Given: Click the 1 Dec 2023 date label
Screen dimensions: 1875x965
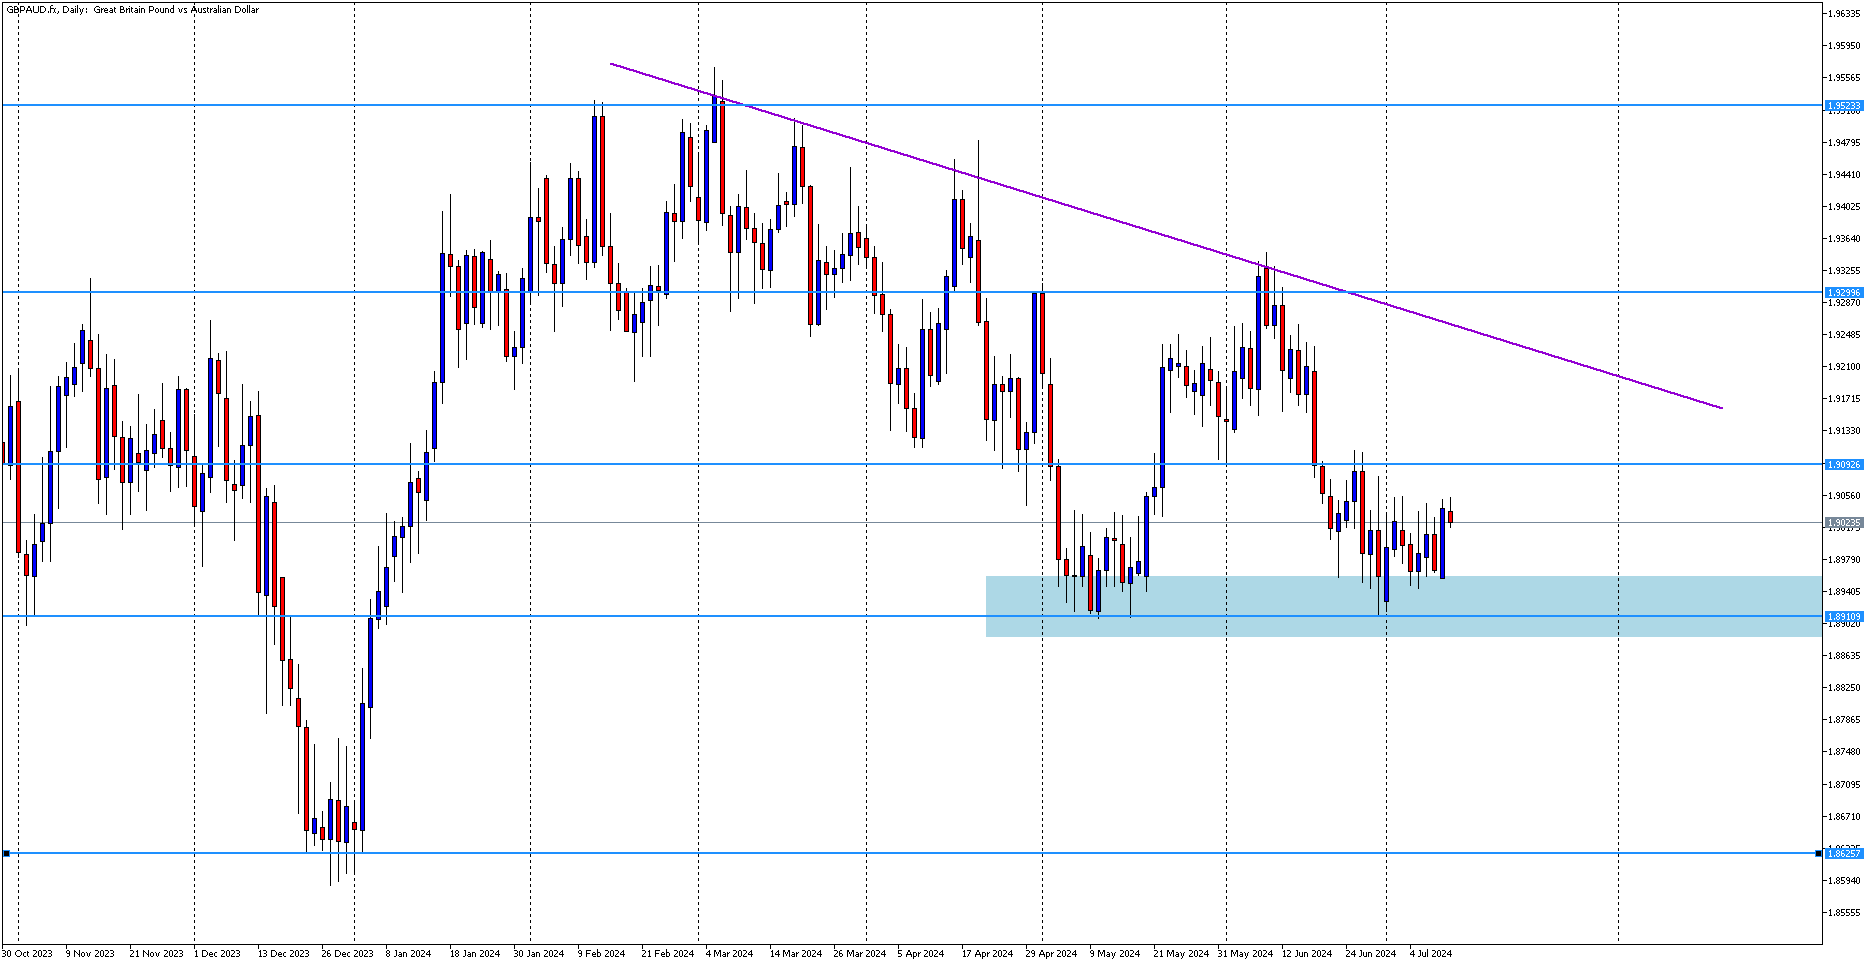Looking at the screenshot, I should click(217, 954).
